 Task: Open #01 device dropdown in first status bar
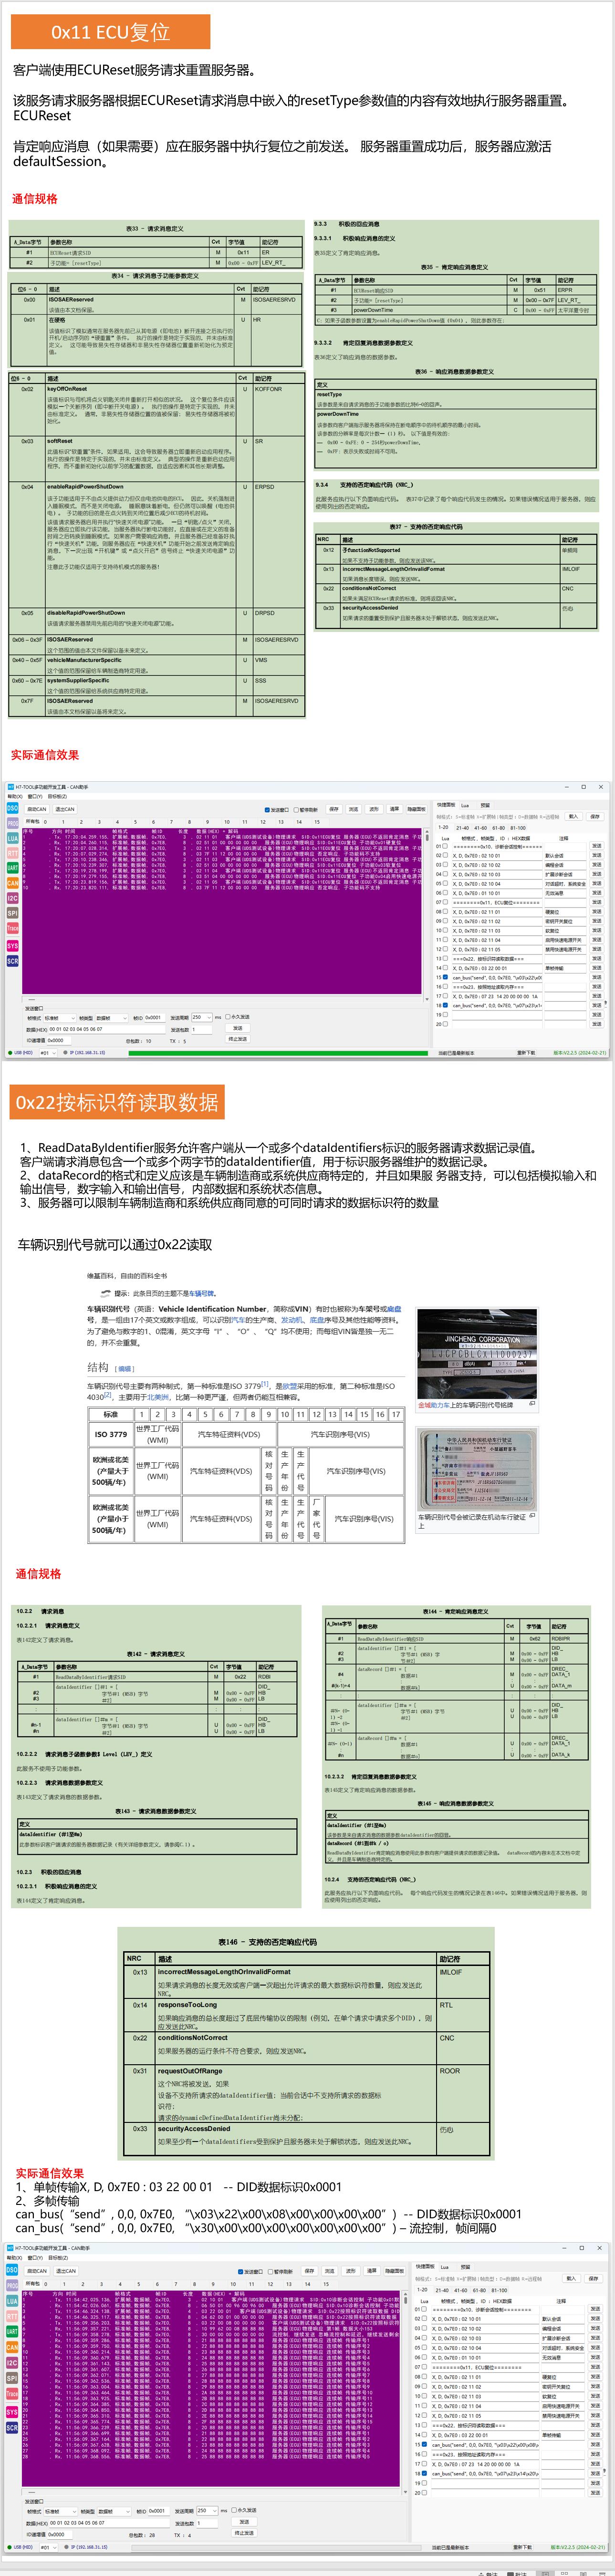(x=48, y=1053)
